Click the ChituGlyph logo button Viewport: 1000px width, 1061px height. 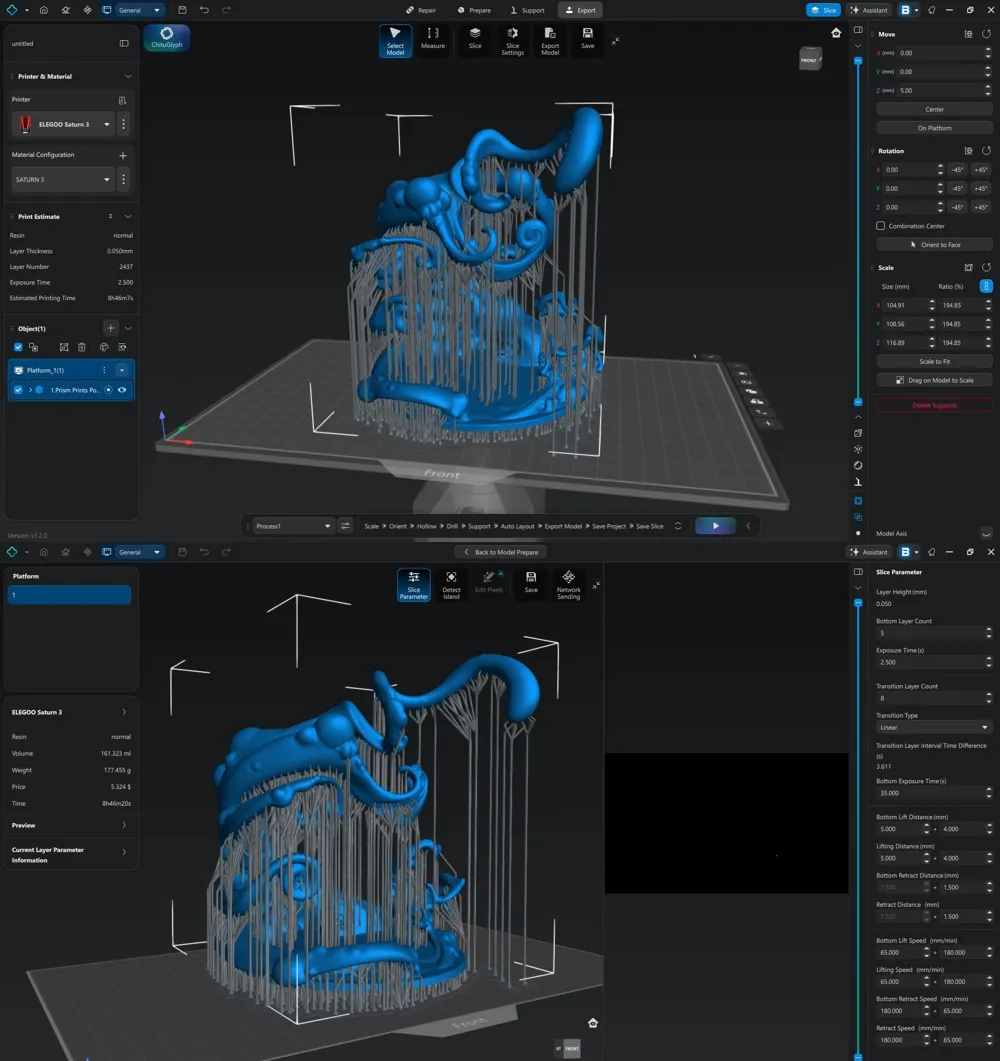coord(166,37)
